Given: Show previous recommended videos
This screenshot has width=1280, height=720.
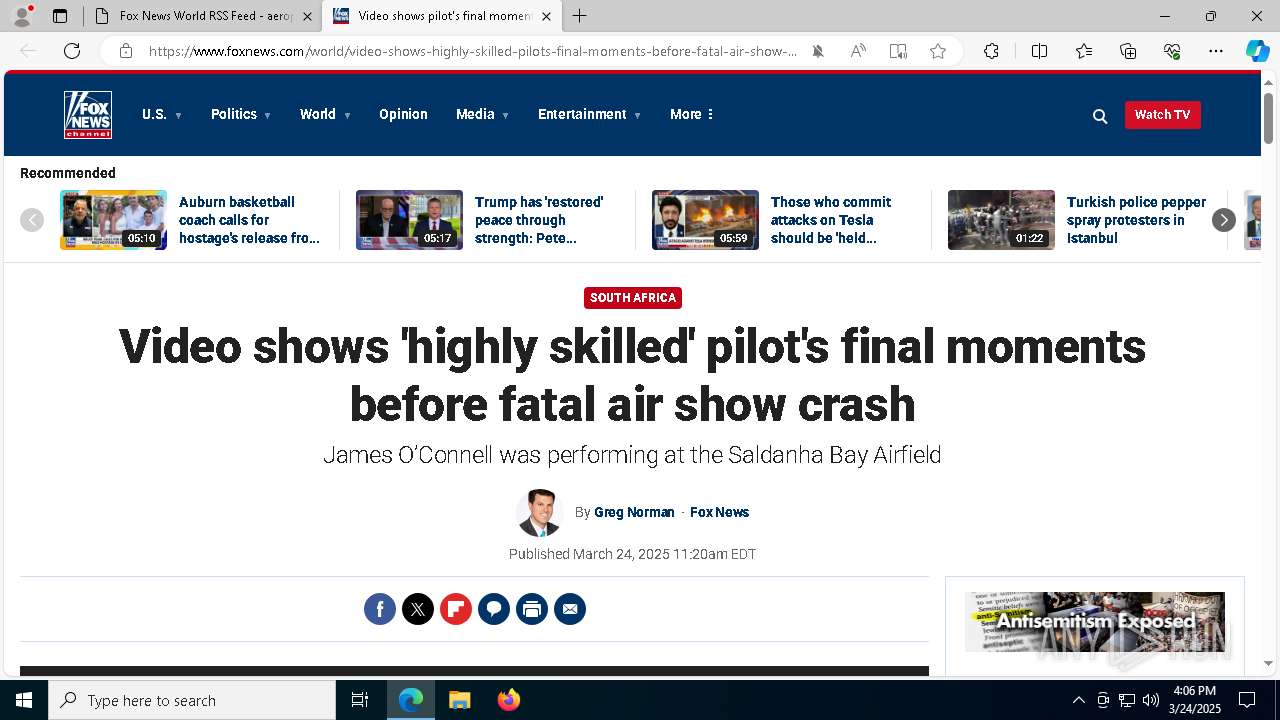Looking at the screenshot, I should (32, 220).
